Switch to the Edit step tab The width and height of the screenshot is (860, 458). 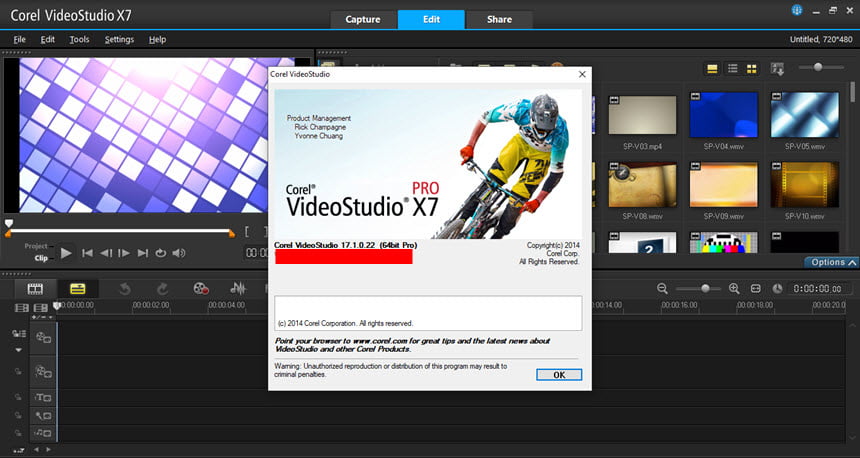pos(432,19)
